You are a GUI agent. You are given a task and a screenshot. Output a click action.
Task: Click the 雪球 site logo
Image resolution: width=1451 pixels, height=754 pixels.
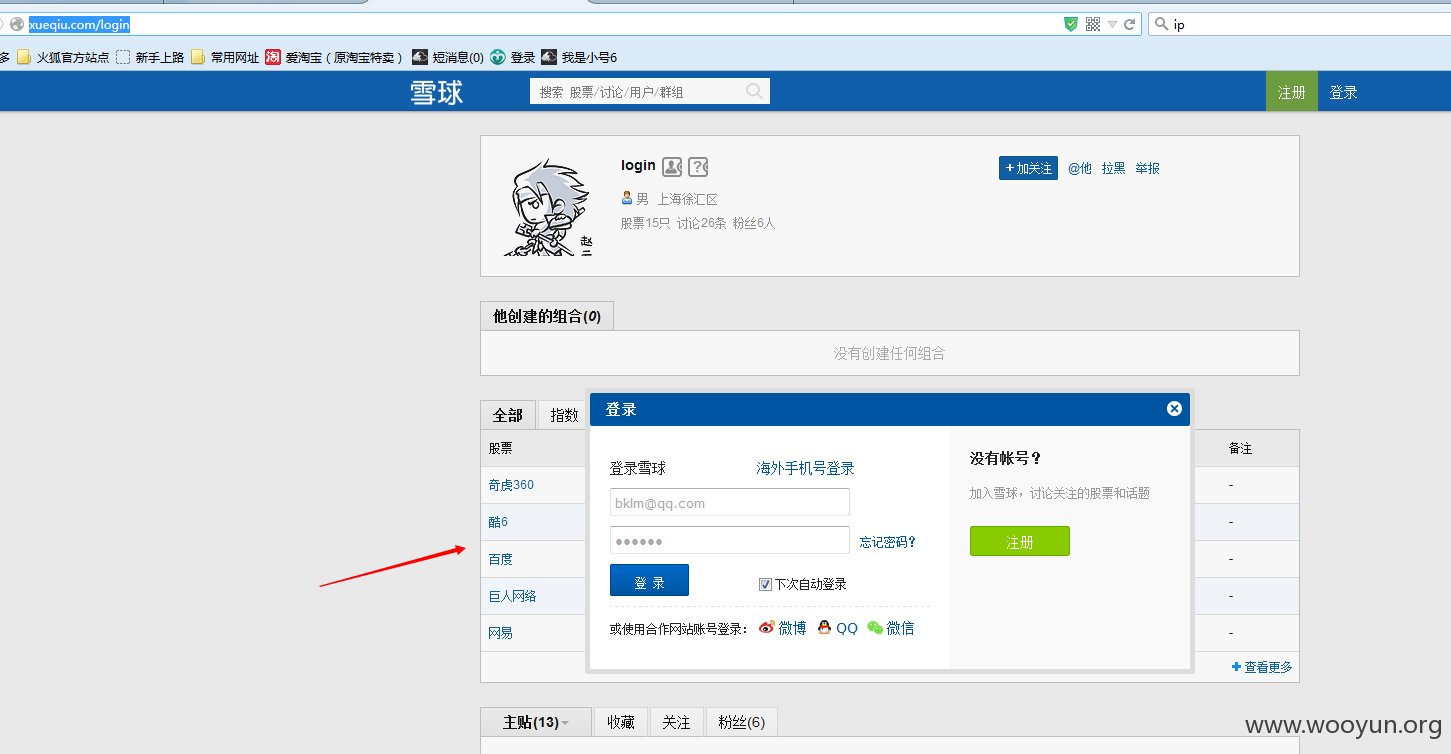pos(437,92)
